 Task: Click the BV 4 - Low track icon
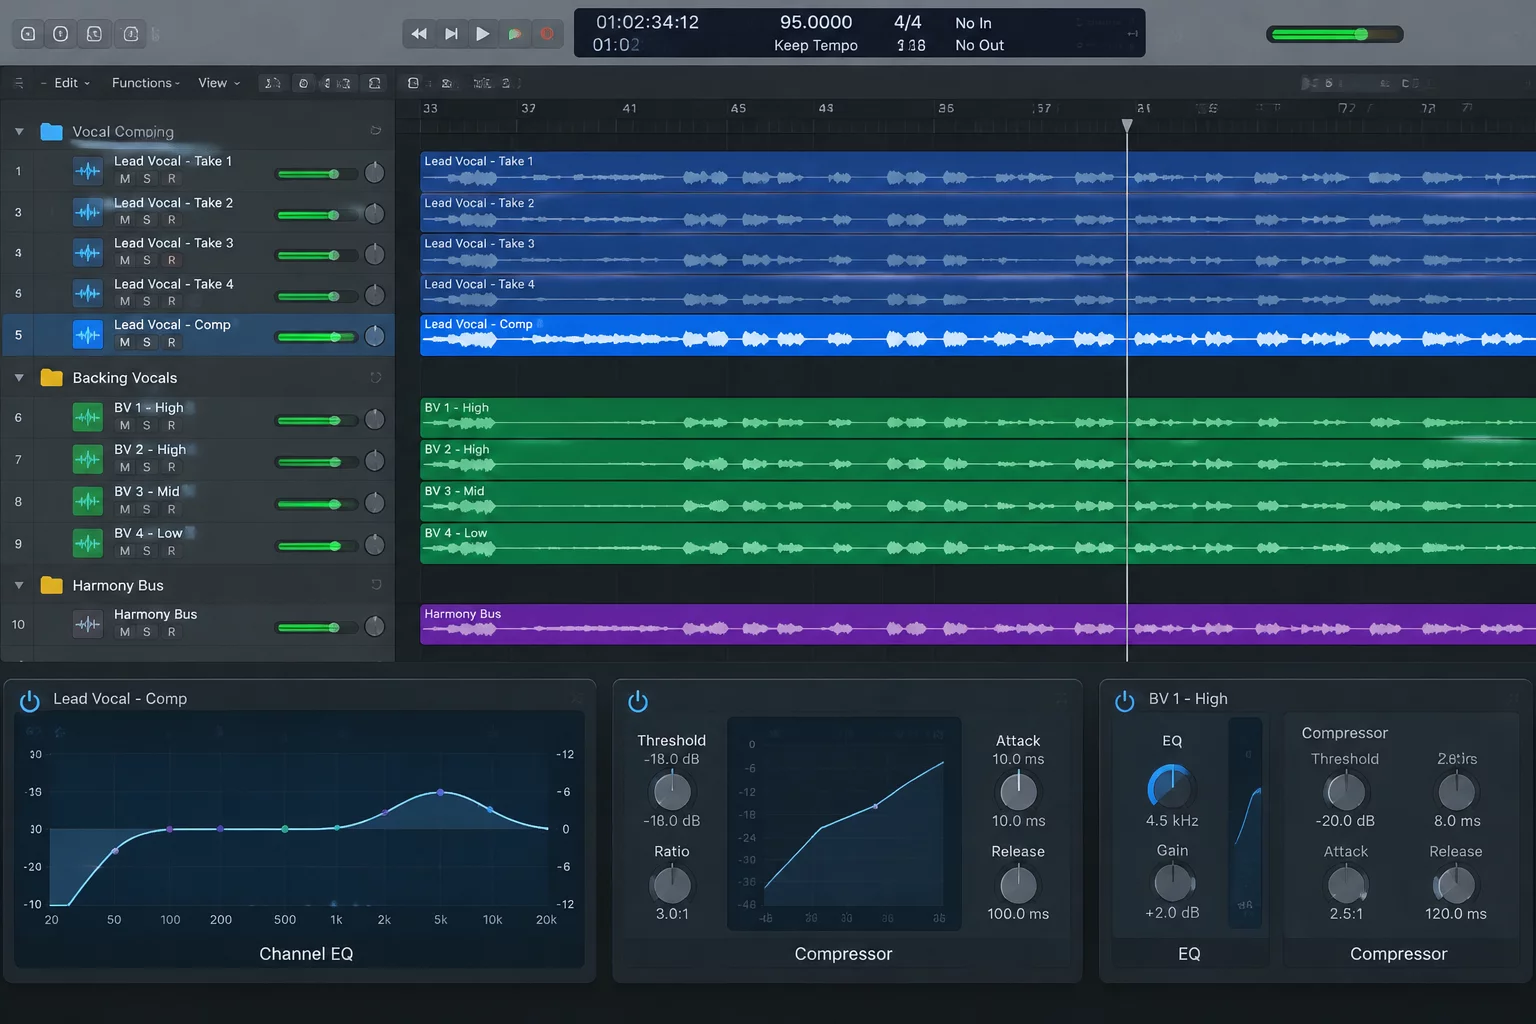click(x=88, y=543)
